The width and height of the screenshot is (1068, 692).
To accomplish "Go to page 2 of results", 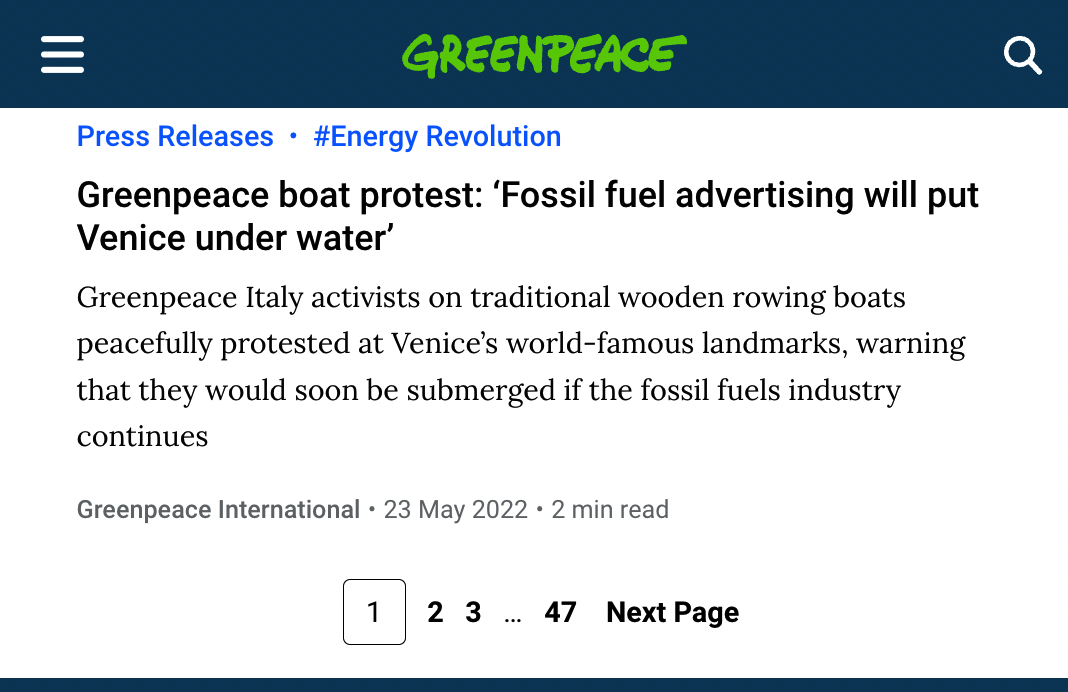I will tap(435, 612).
